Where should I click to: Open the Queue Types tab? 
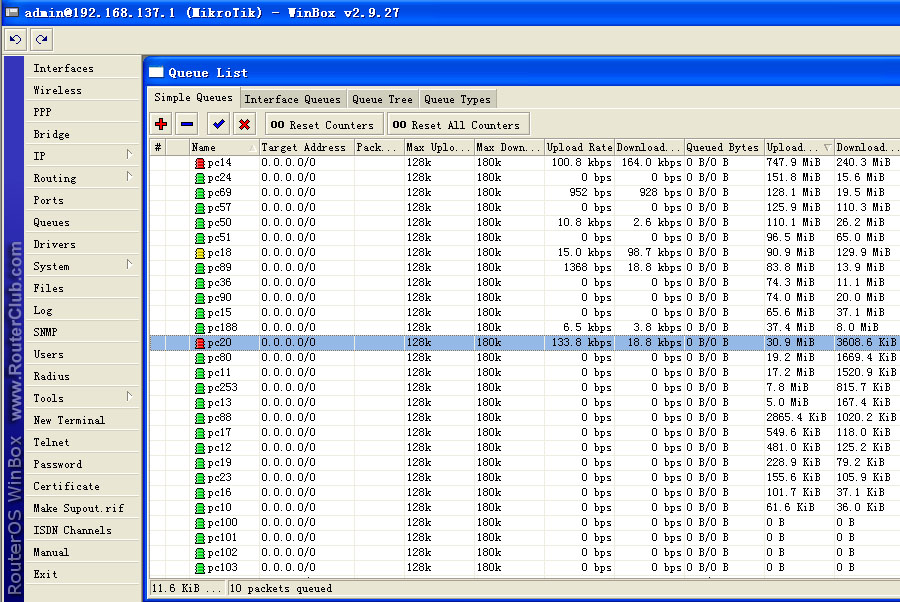pyautogui.click(x=457, y=99)
